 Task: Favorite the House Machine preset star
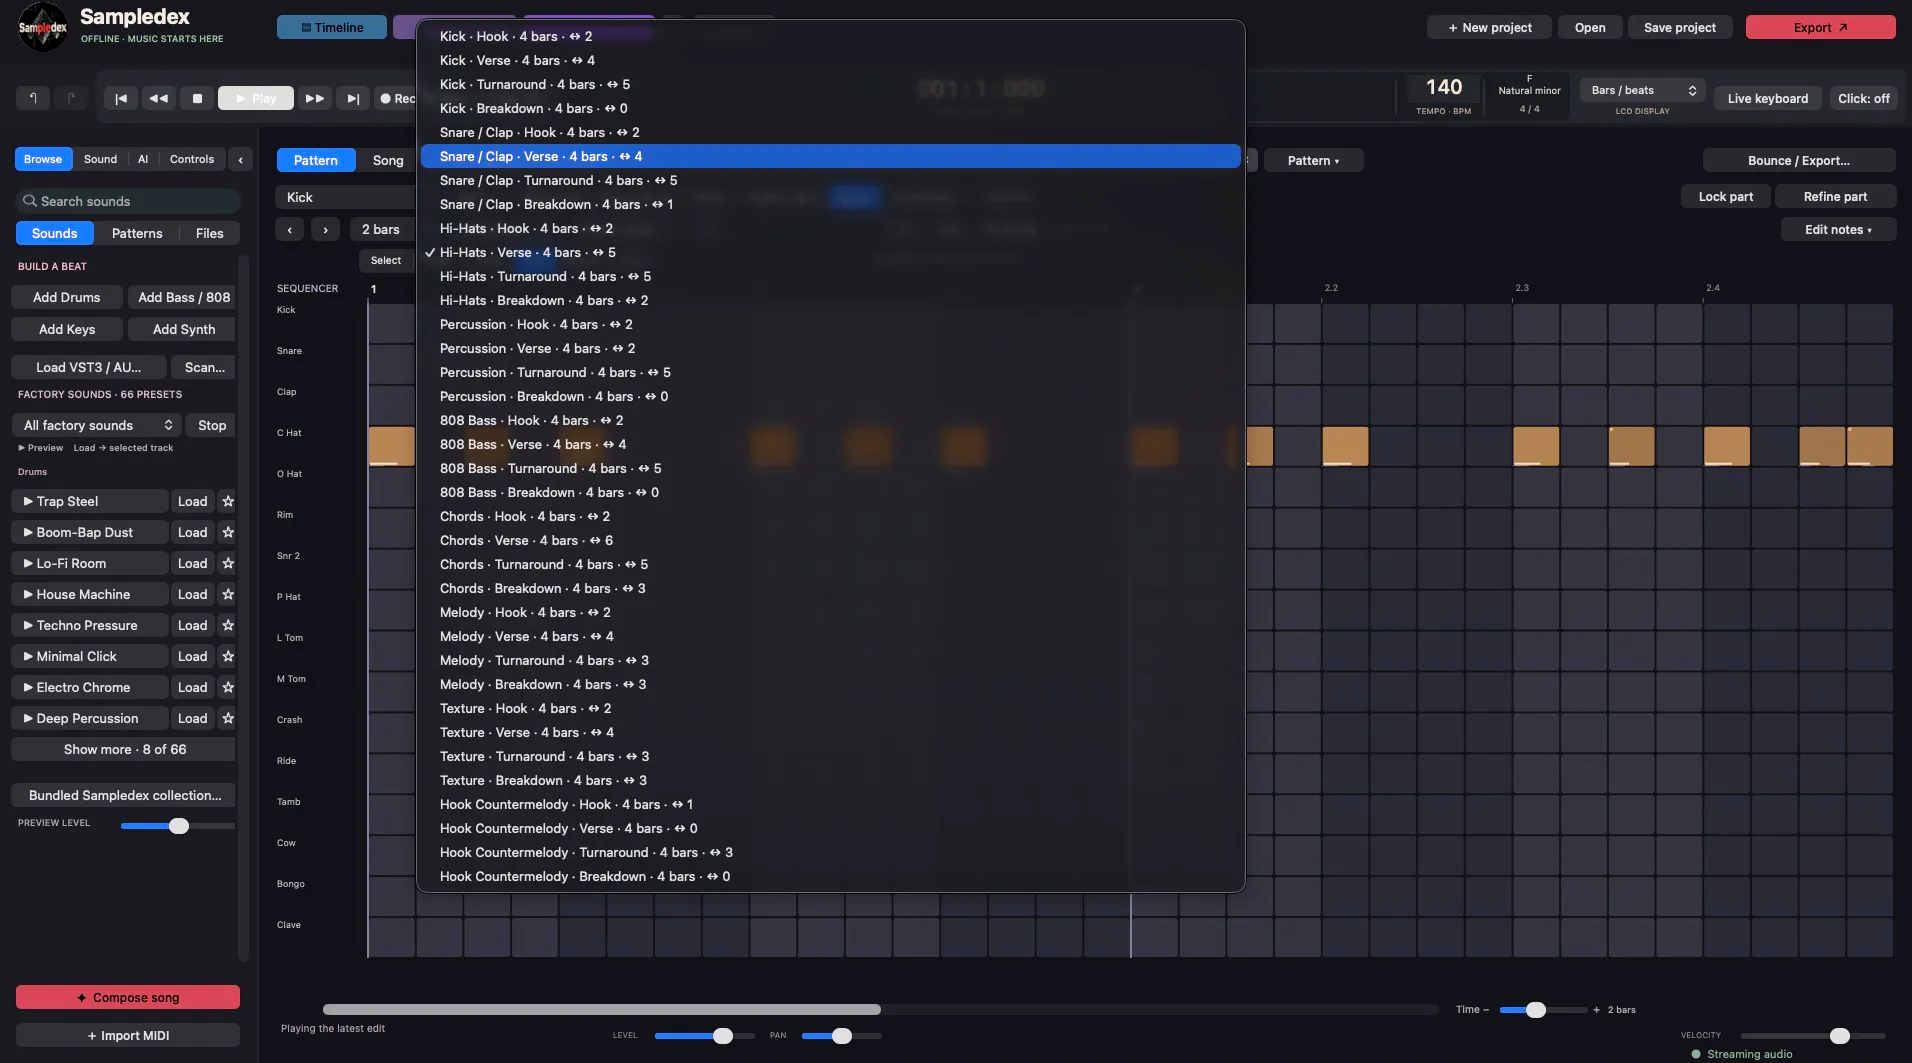pyautogui.click(x=228, y=594)
